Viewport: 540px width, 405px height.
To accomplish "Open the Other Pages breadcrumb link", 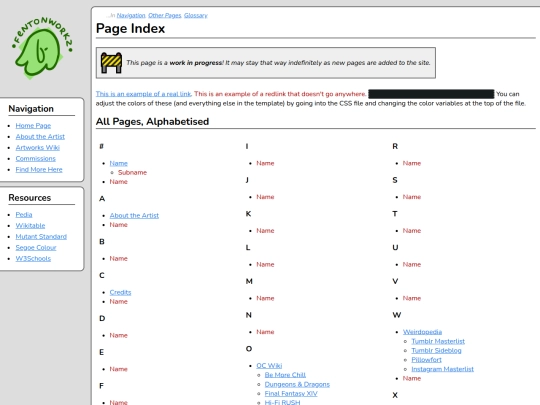I will [x=165, y=15].
